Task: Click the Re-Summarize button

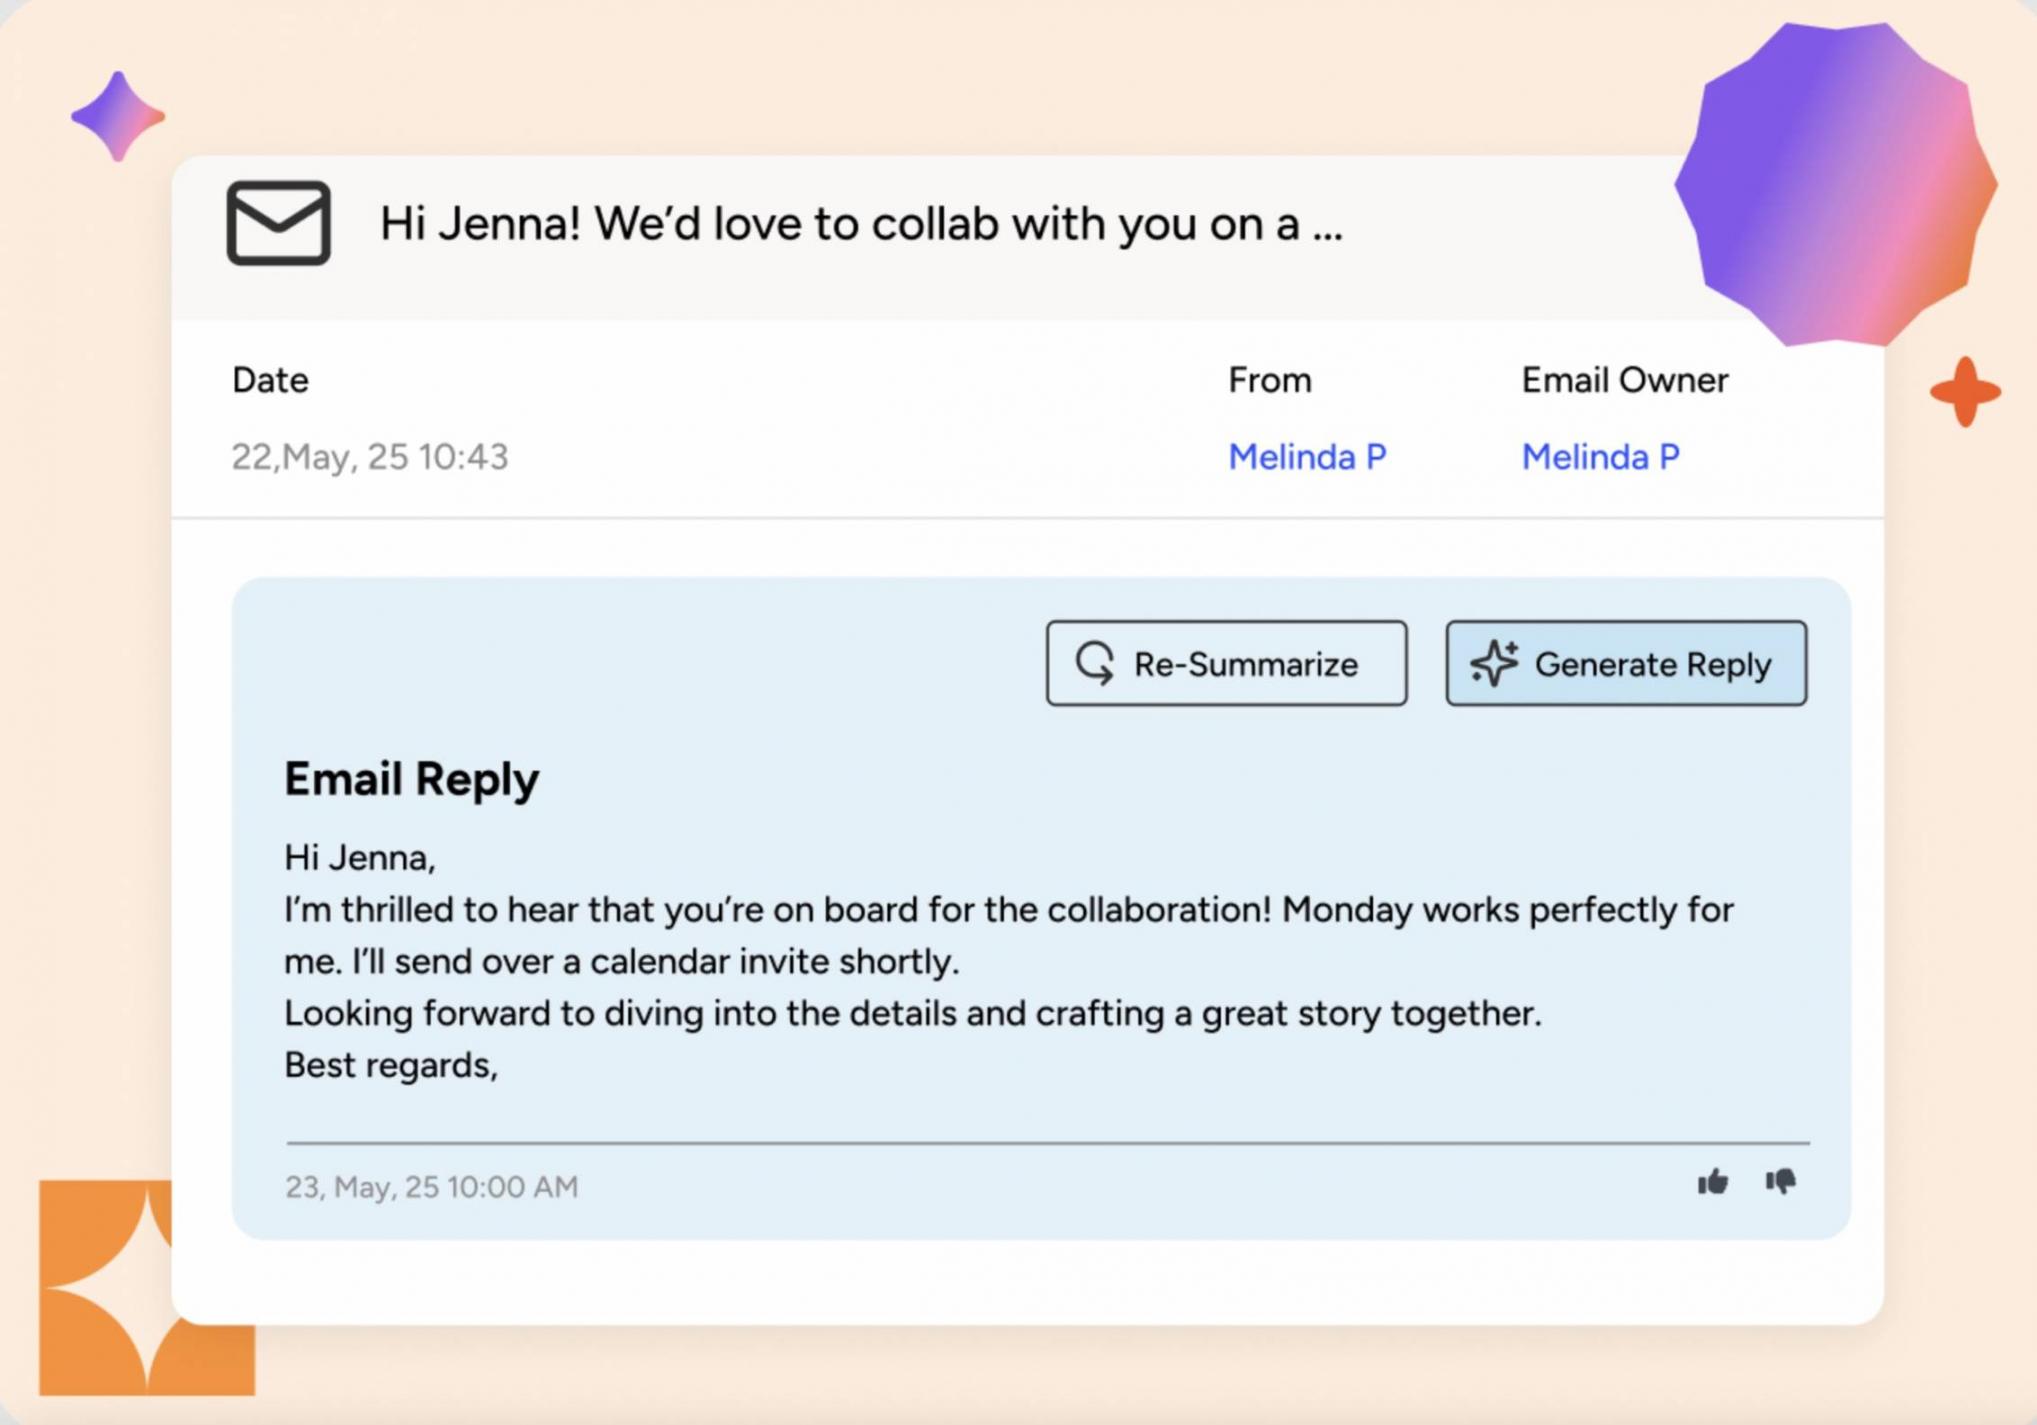Action: (x=1226, y=664)
